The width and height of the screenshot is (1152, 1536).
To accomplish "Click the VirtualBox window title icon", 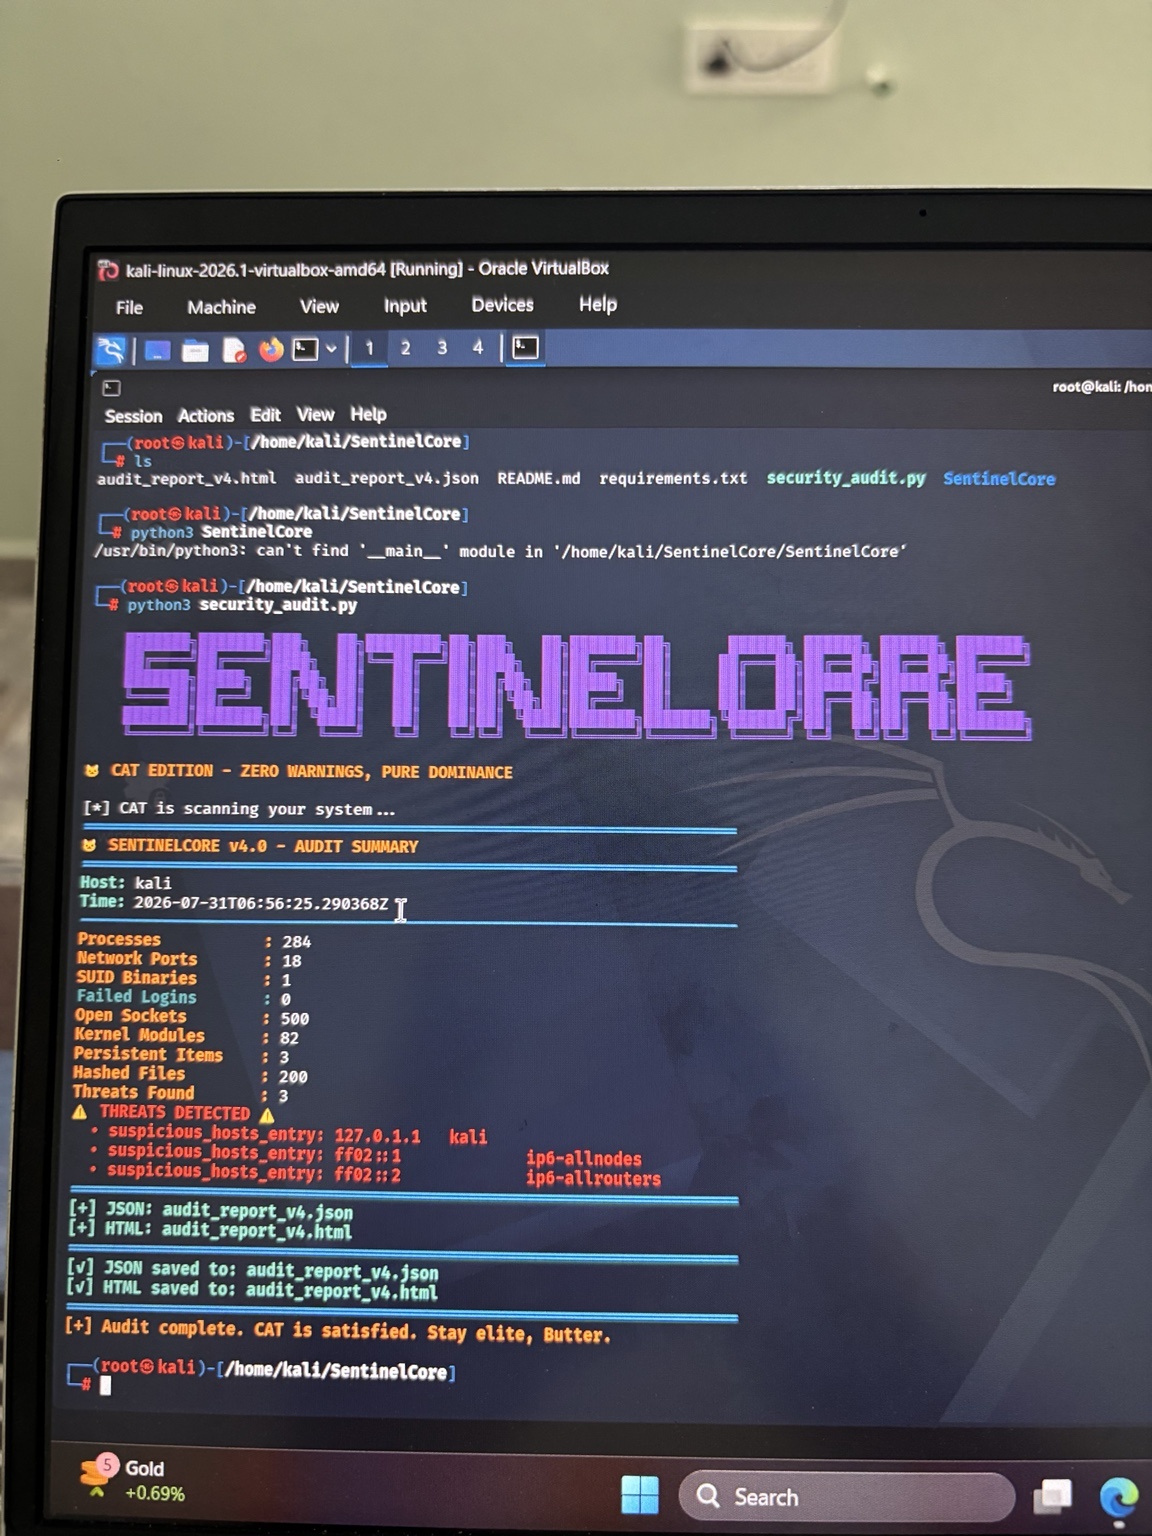I will coord(108,270).
